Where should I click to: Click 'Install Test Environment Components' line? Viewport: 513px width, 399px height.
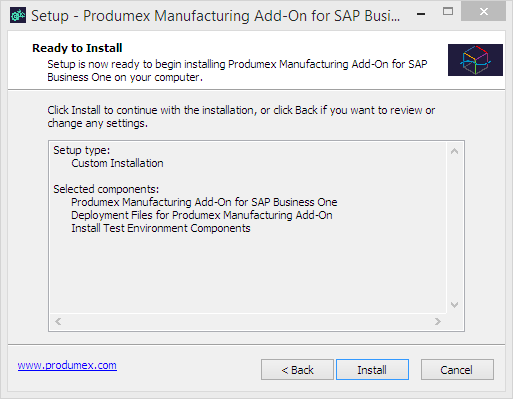pos(161,228)
